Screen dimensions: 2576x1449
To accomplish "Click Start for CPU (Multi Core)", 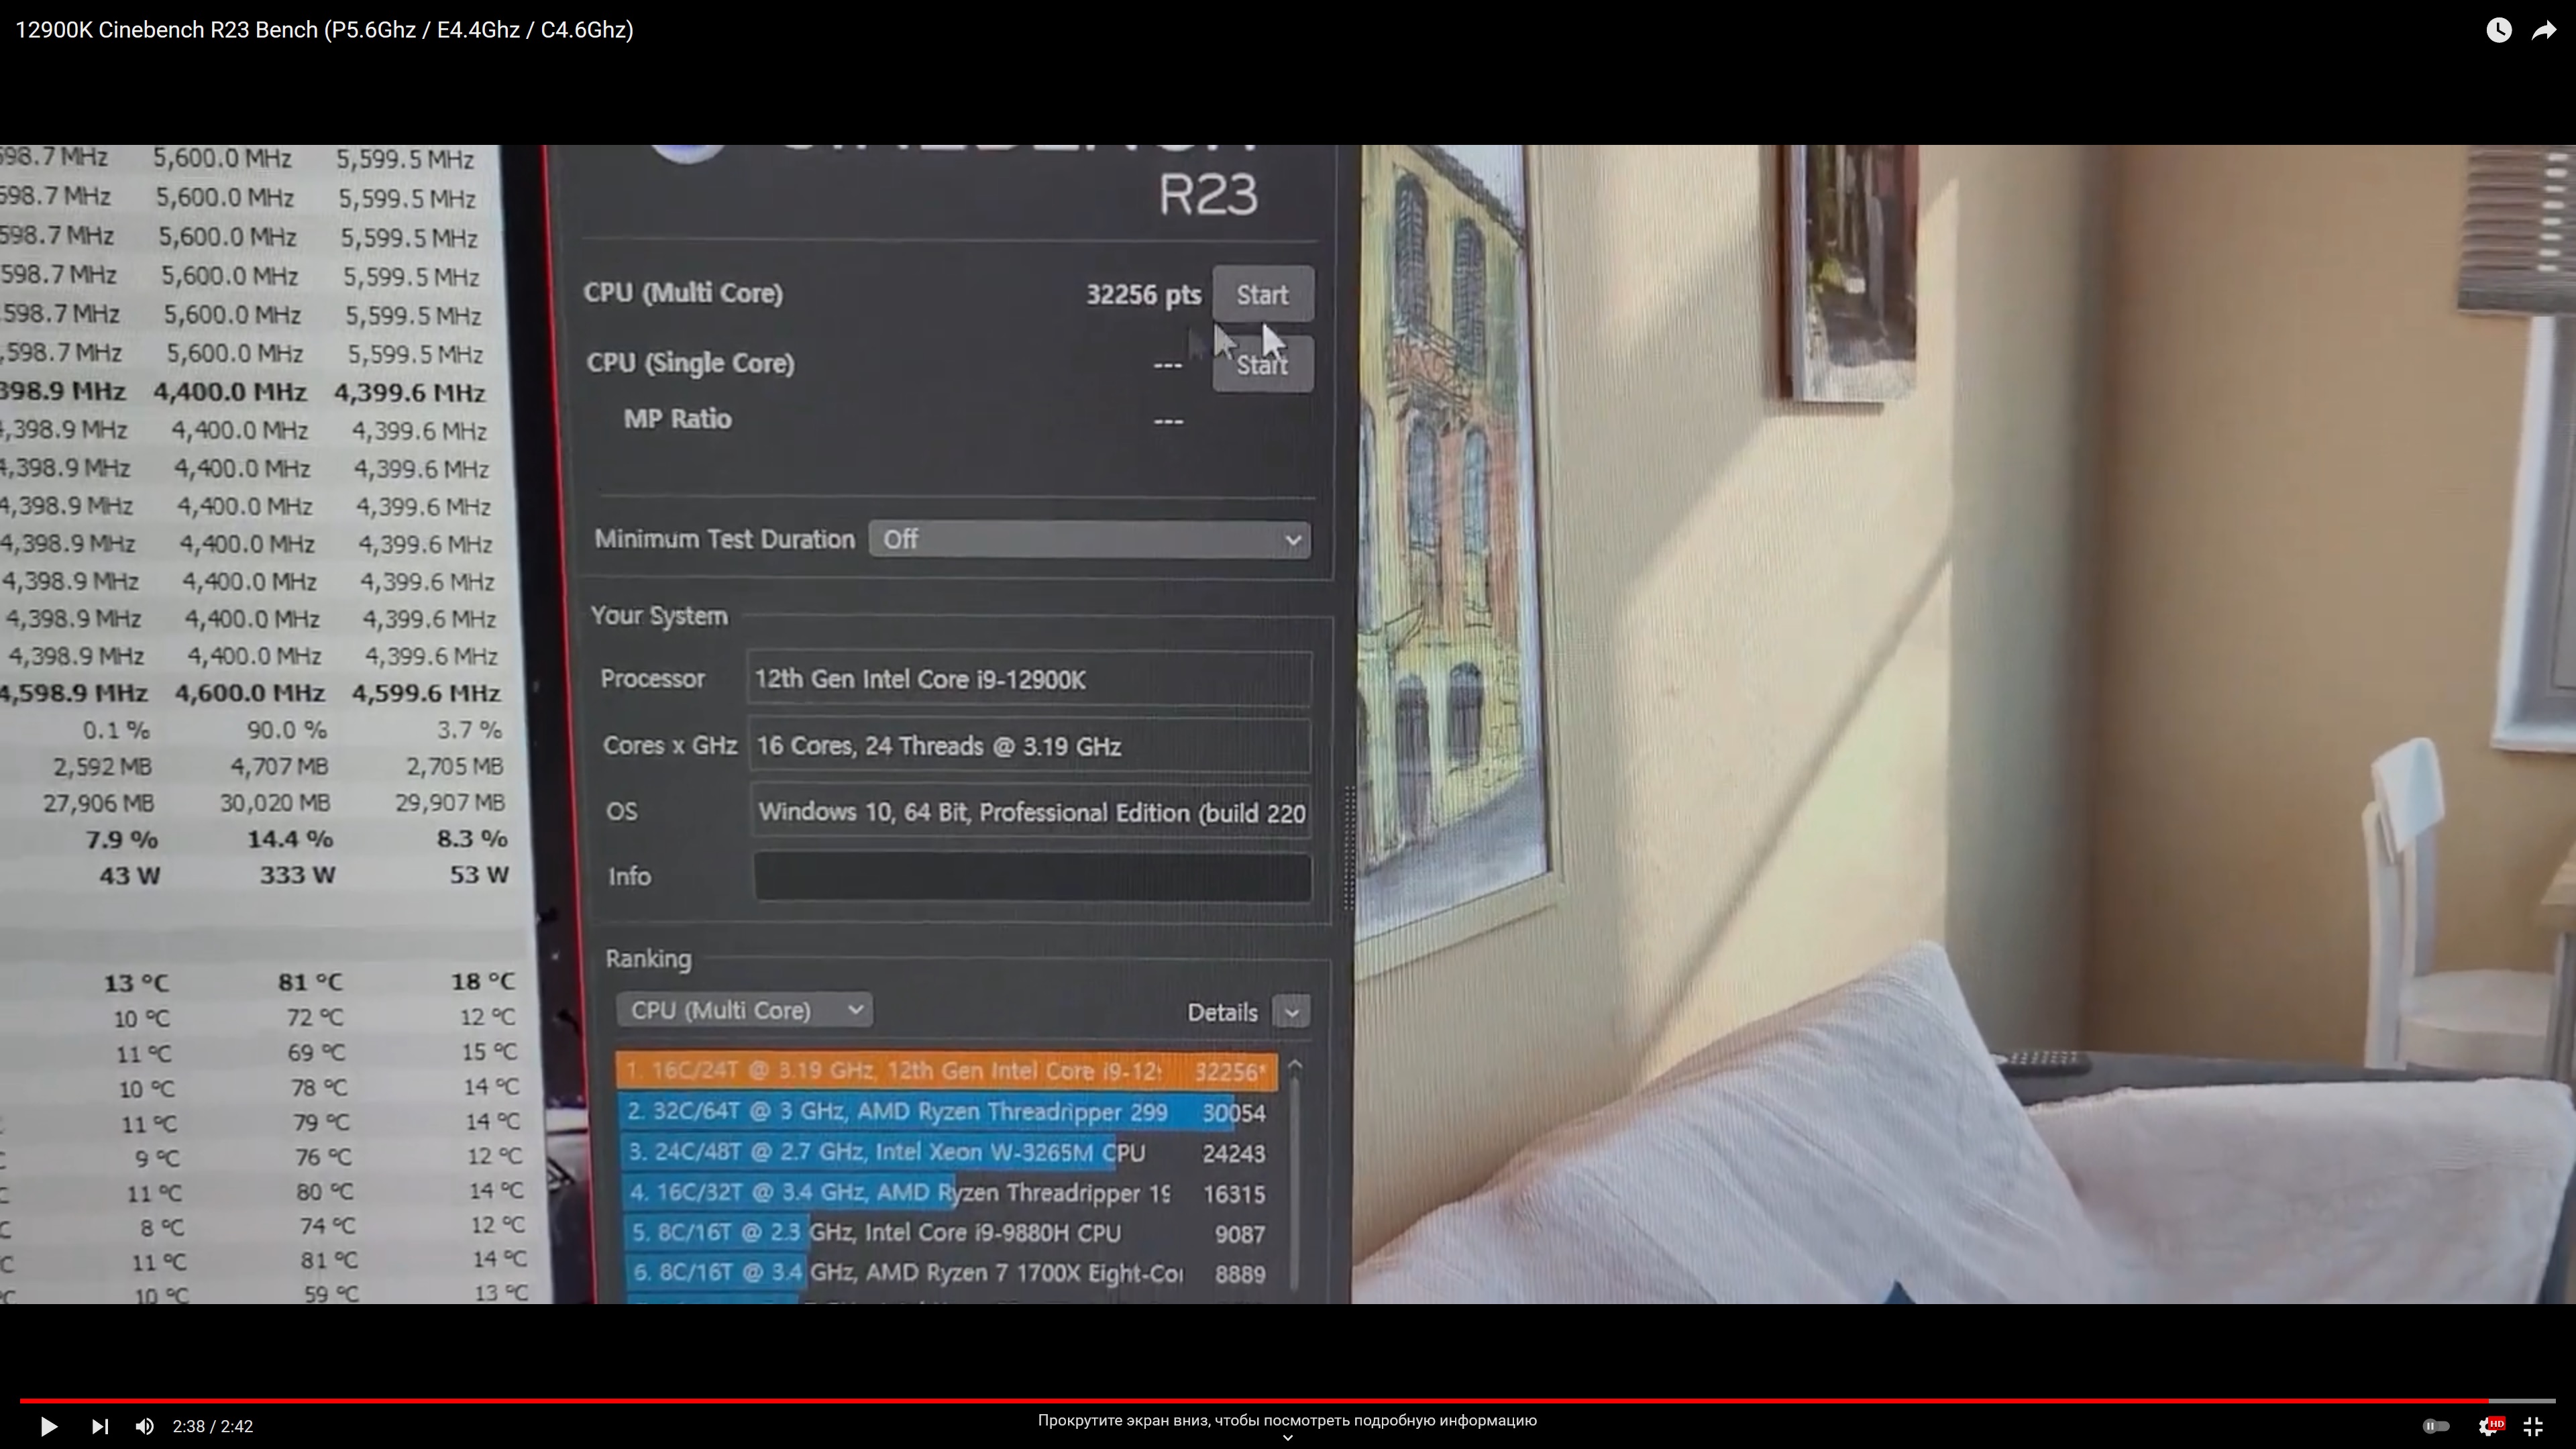I will pyautogui.click(x=1262, y=295).
